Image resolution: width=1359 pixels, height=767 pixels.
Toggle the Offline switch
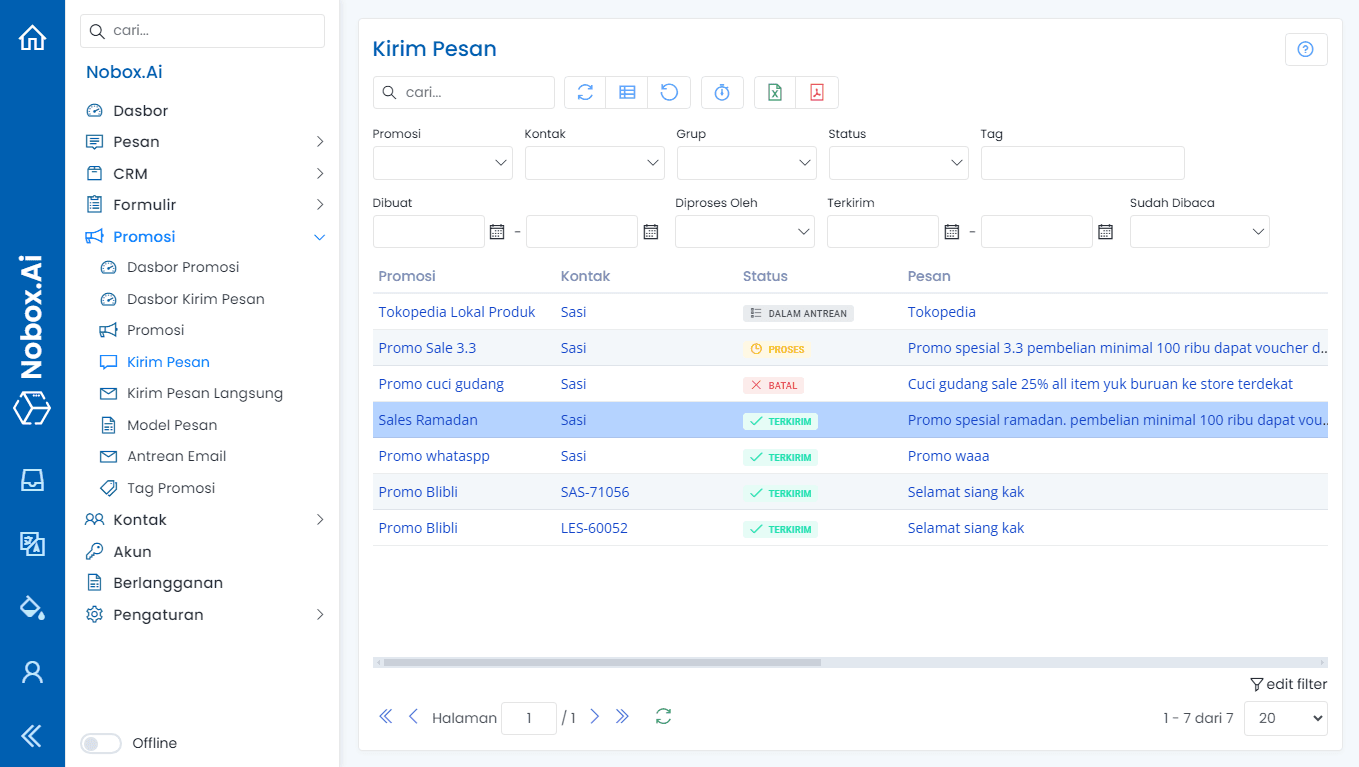(101, 743)
